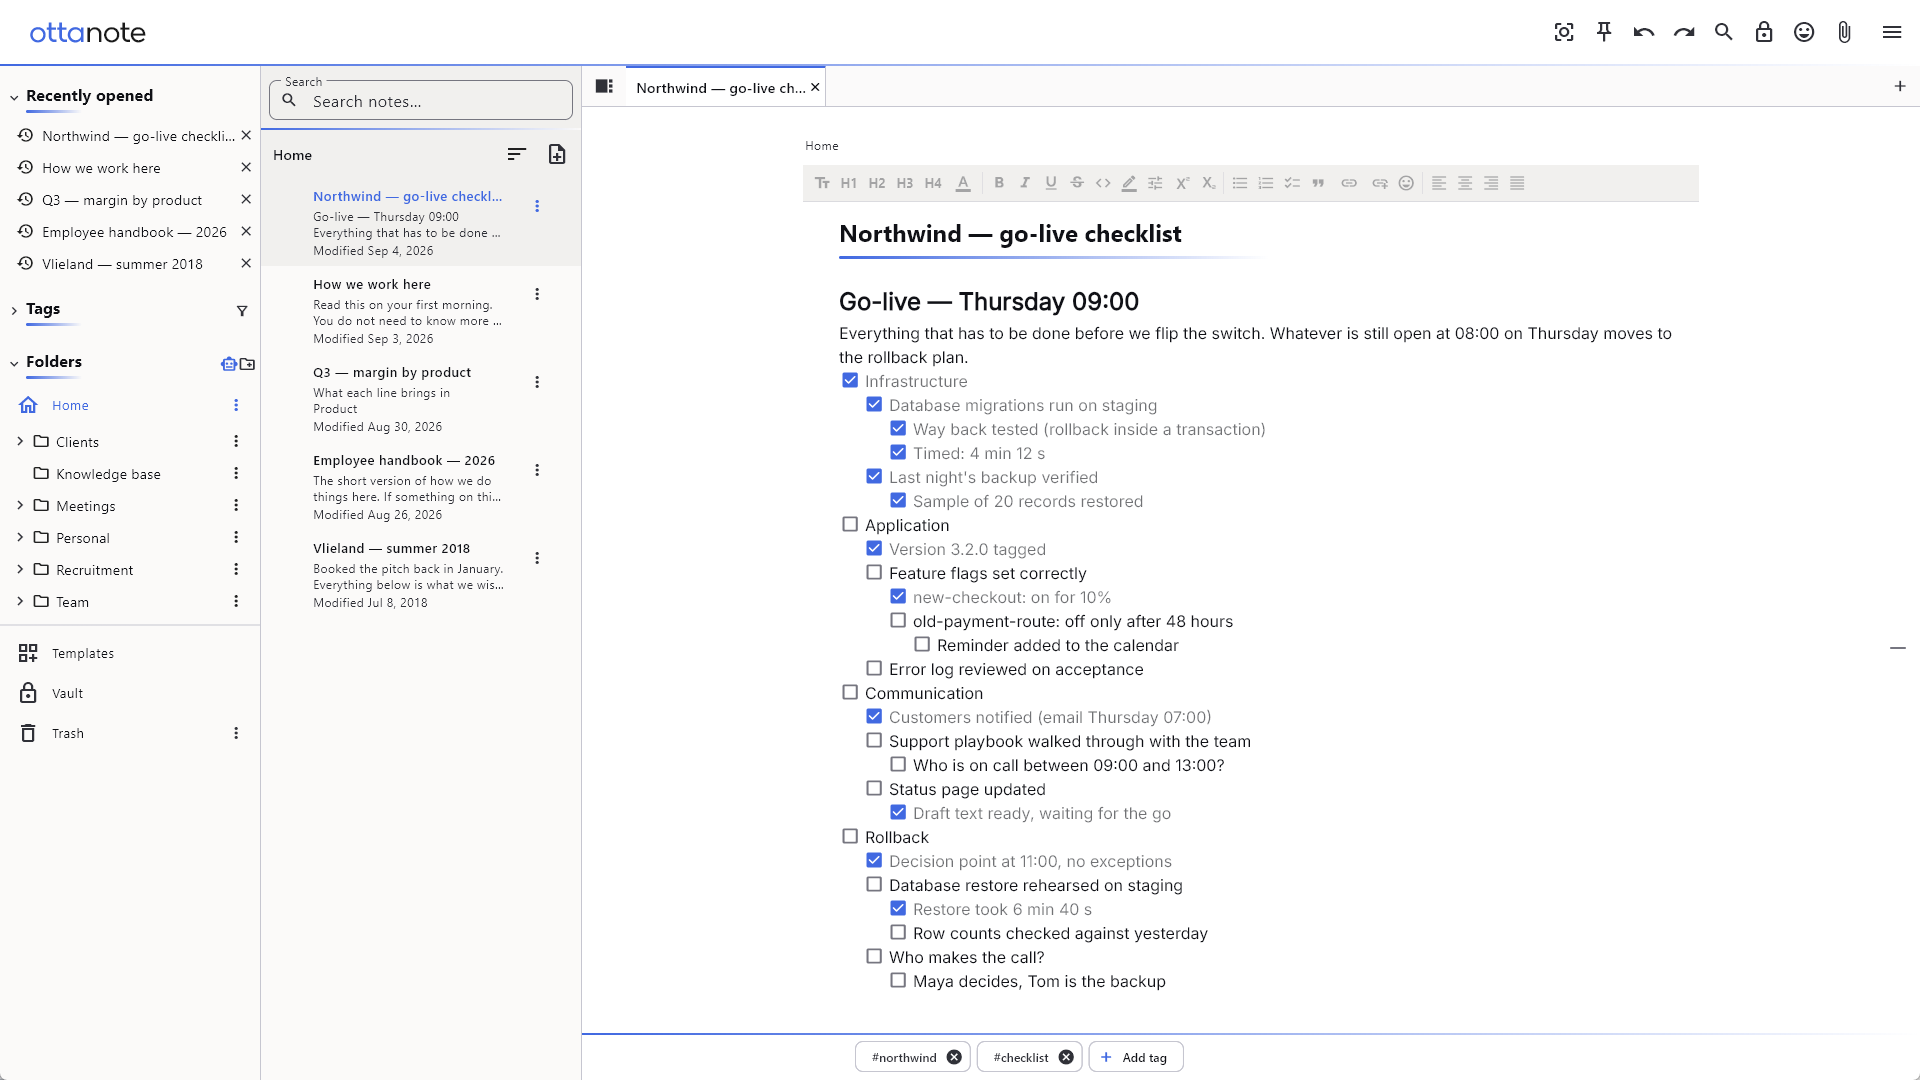Collapse the Recently opened section
The width and height of the screenshot is (1920, 1080).
(x=14, y=97)
